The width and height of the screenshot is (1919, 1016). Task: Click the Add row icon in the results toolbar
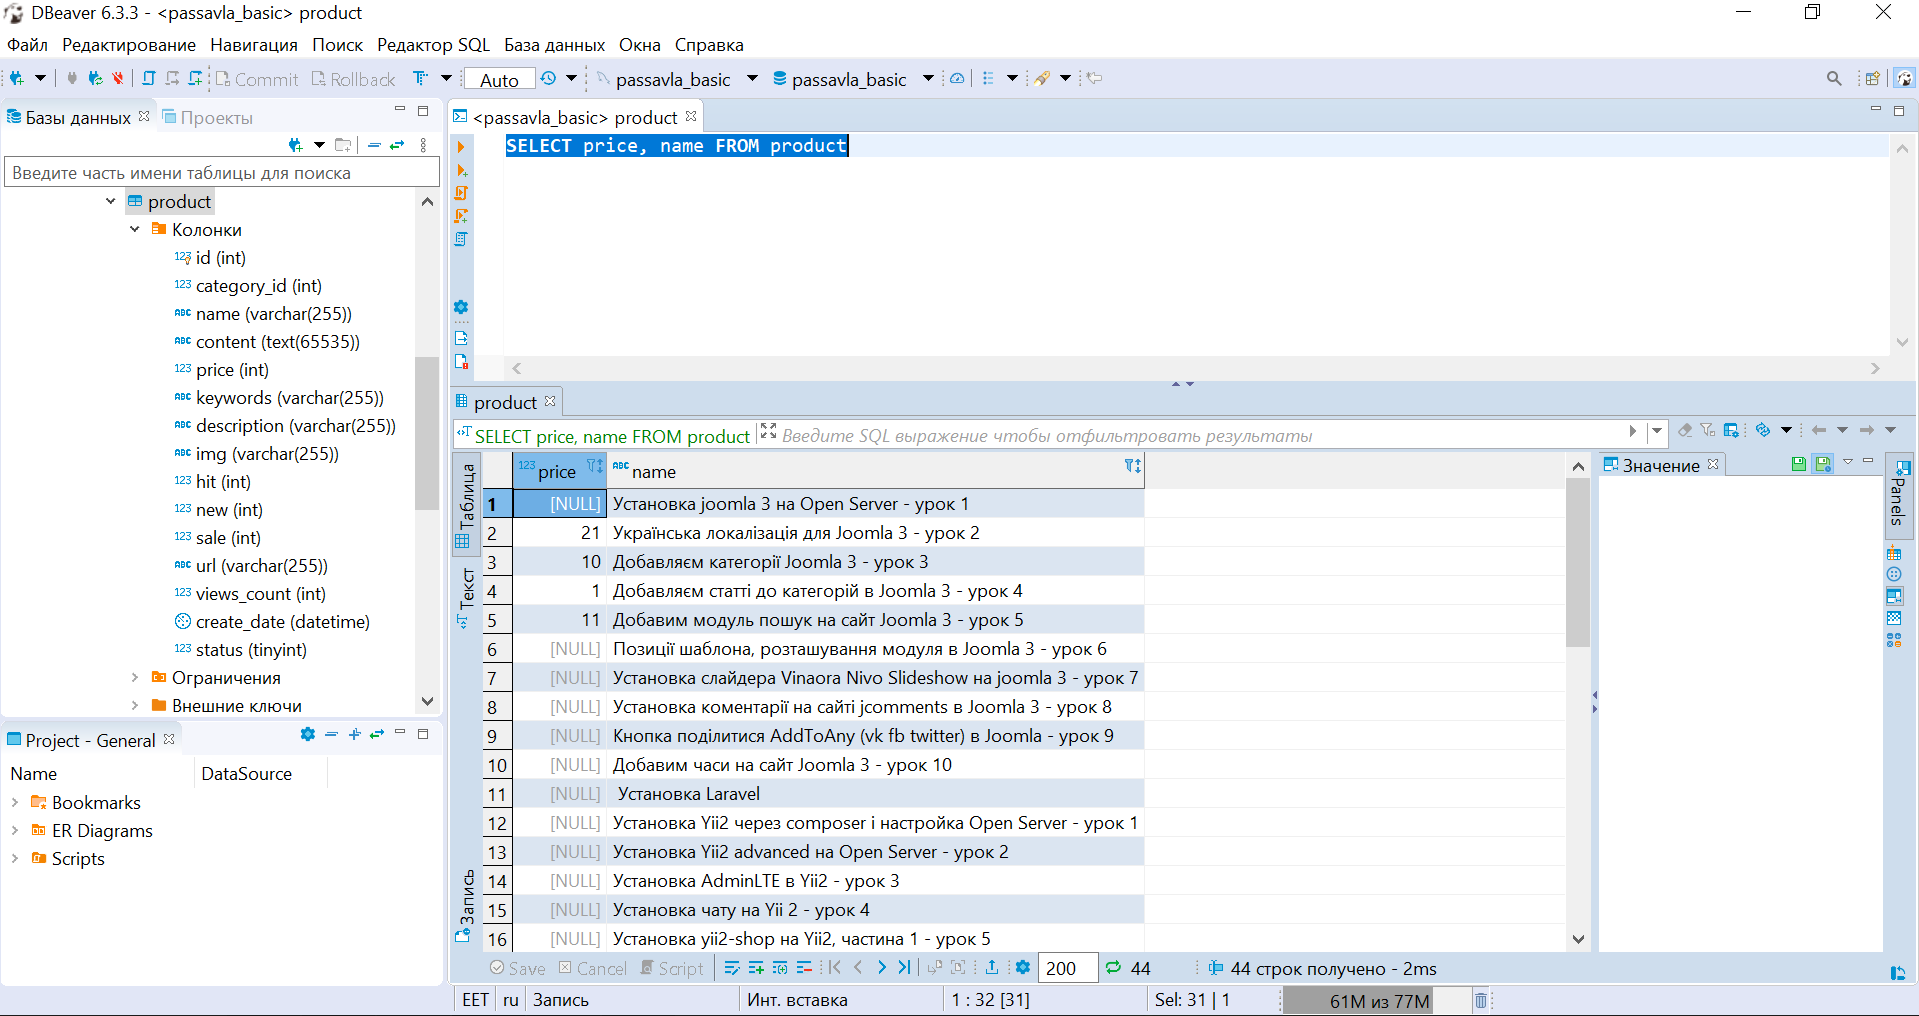pos(756,968)
